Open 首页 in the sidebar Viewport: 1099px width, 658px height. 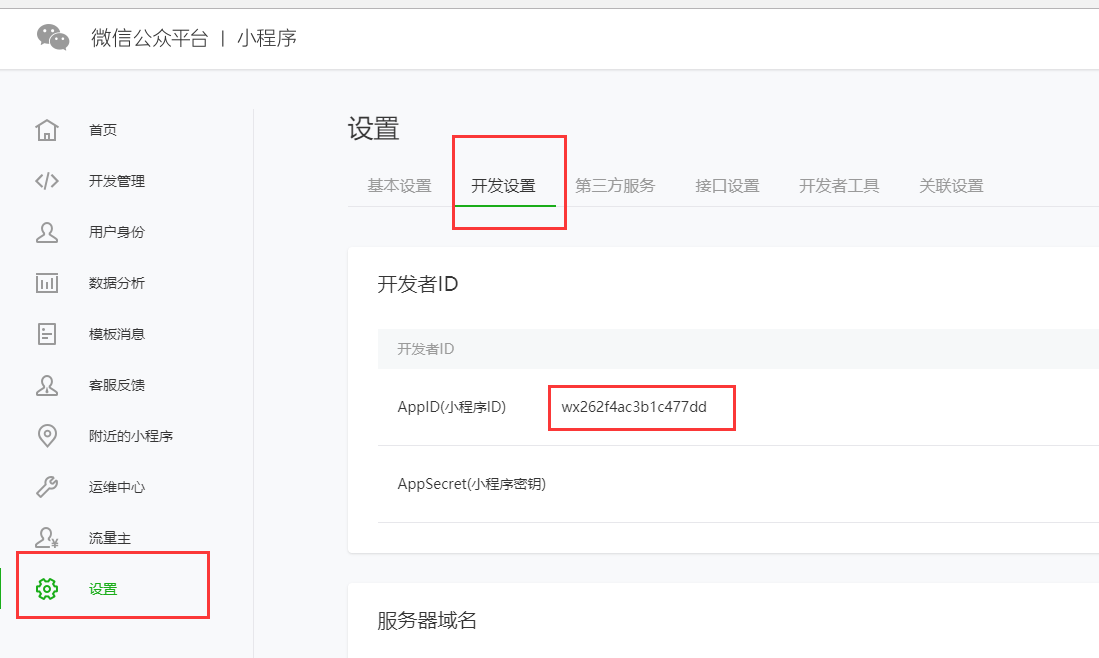(x=103, y=130)
